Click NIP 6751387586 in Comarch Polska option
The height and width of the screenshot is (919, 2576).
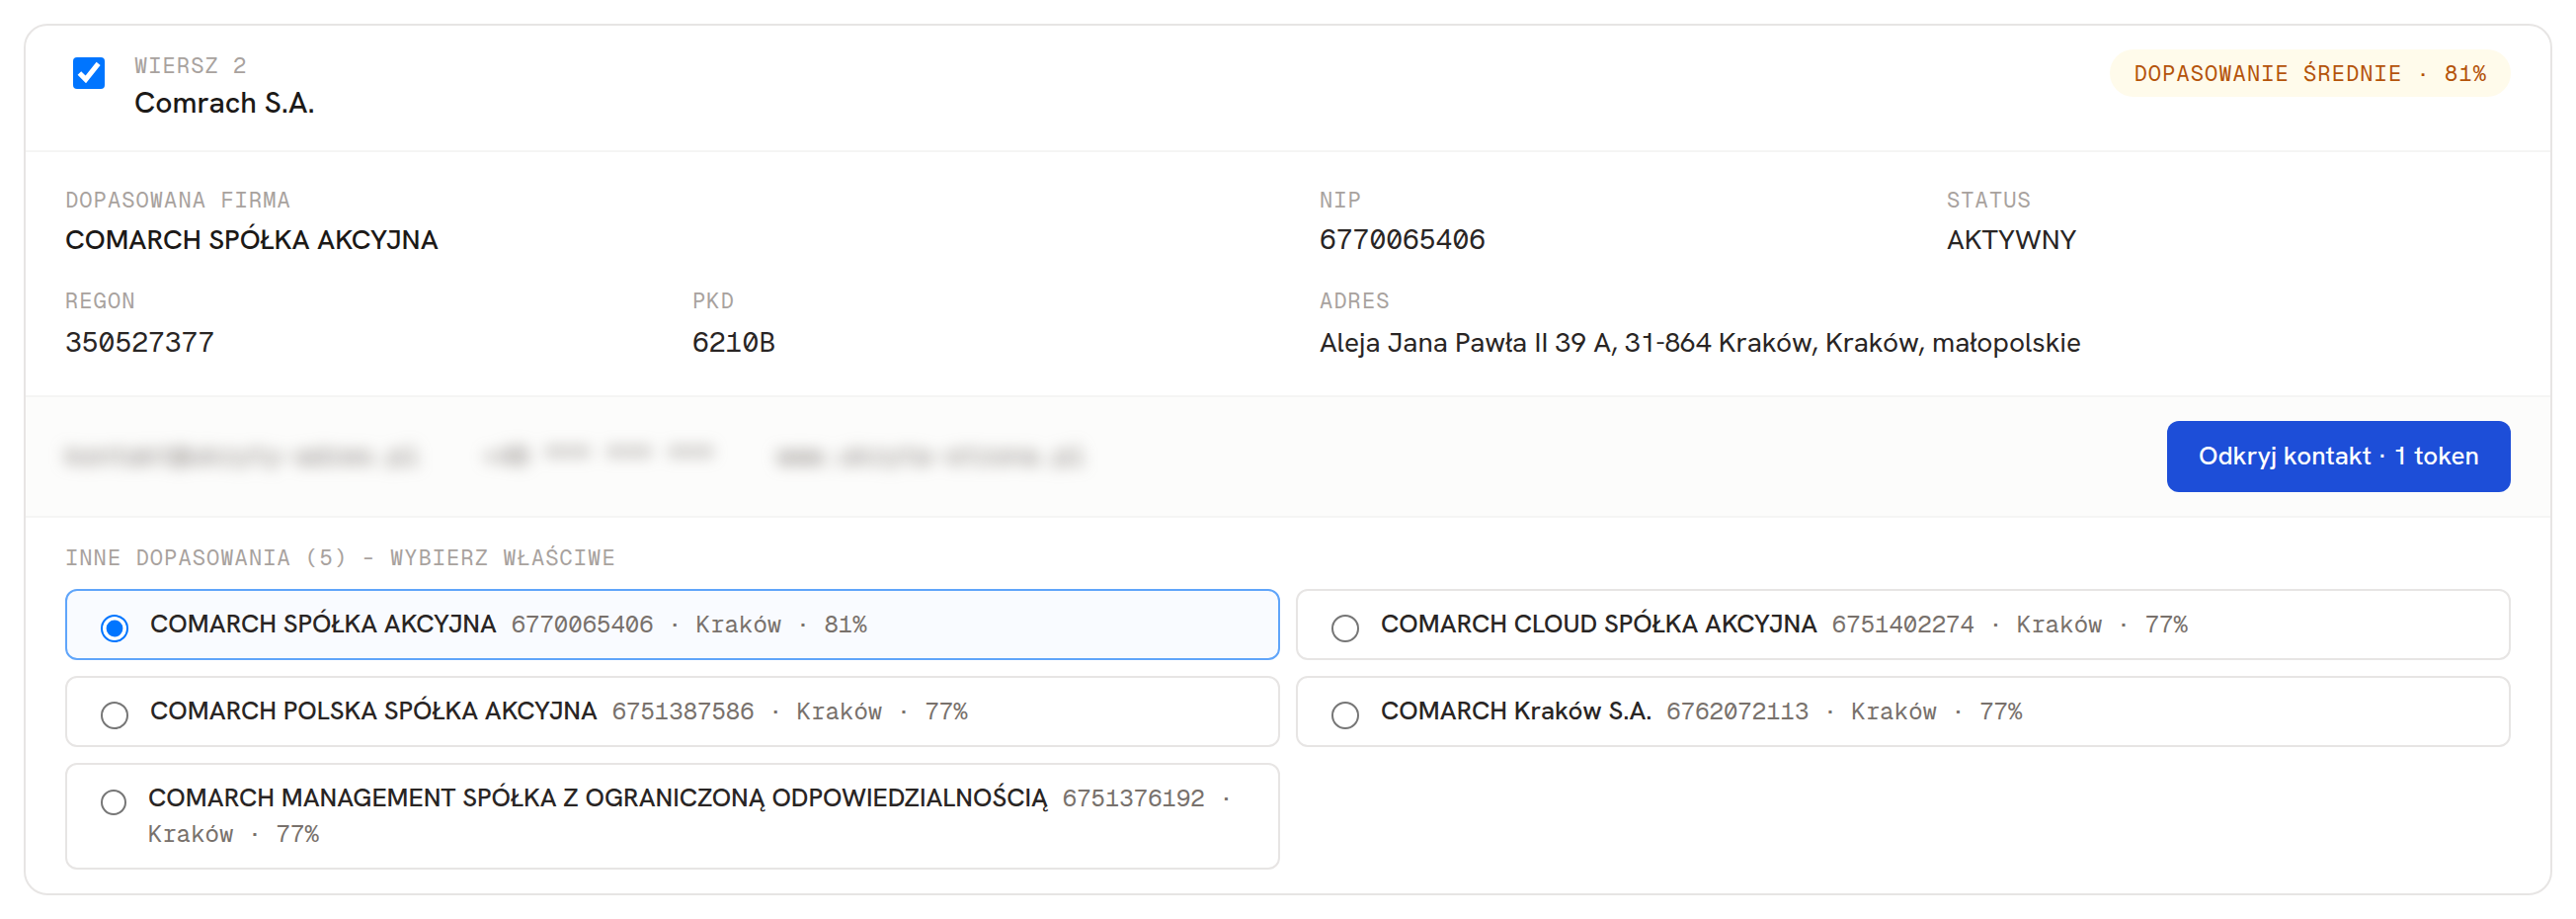[x=682, y=711]
